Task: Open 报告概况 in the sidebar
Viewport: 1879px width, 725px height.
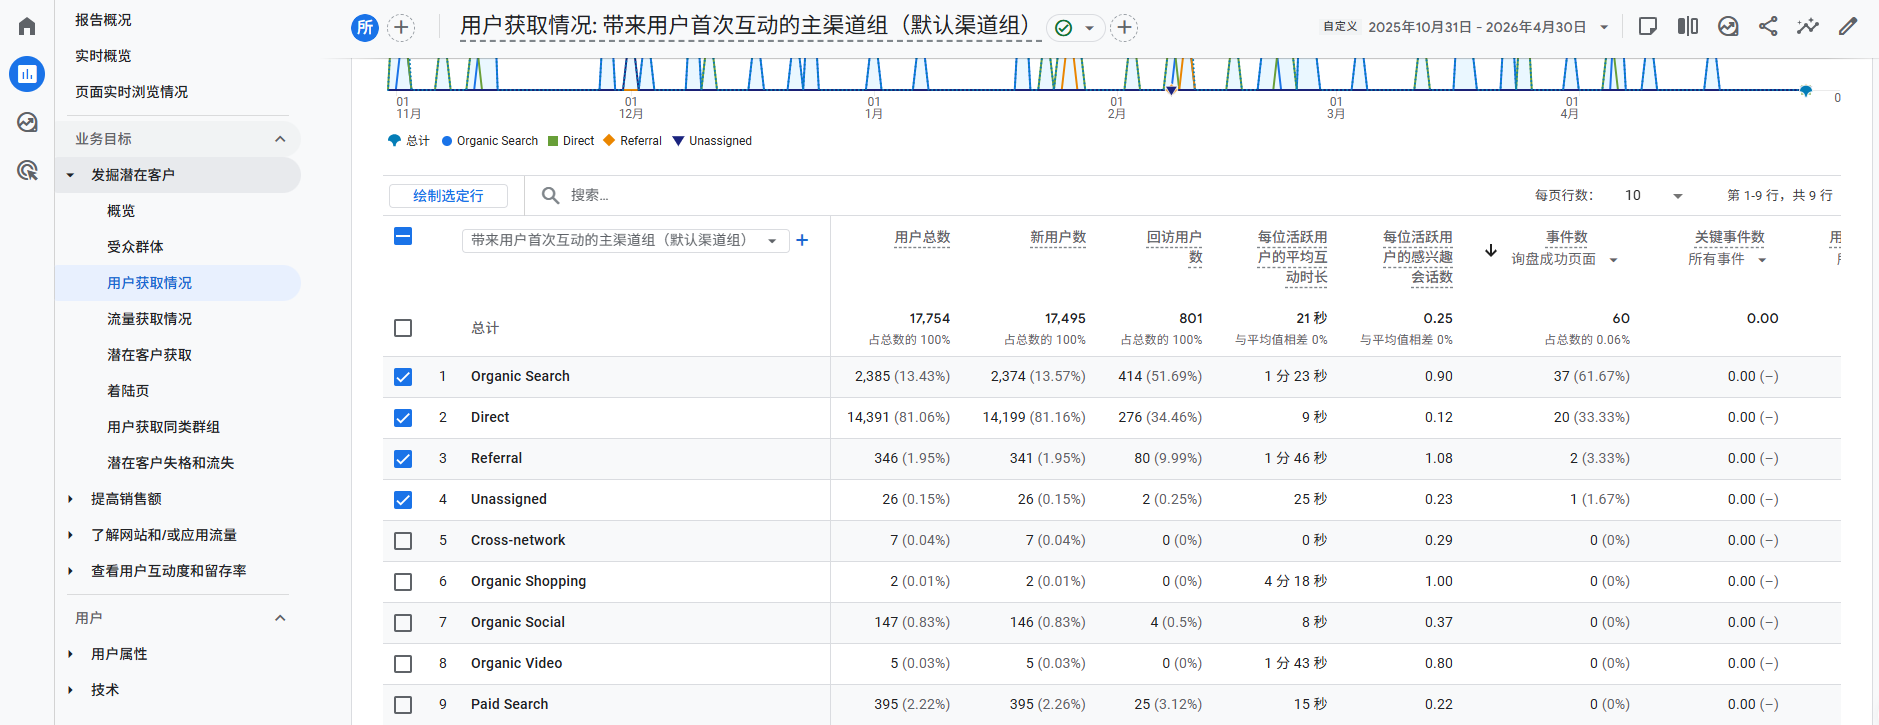Action: [x=103, y=20]
